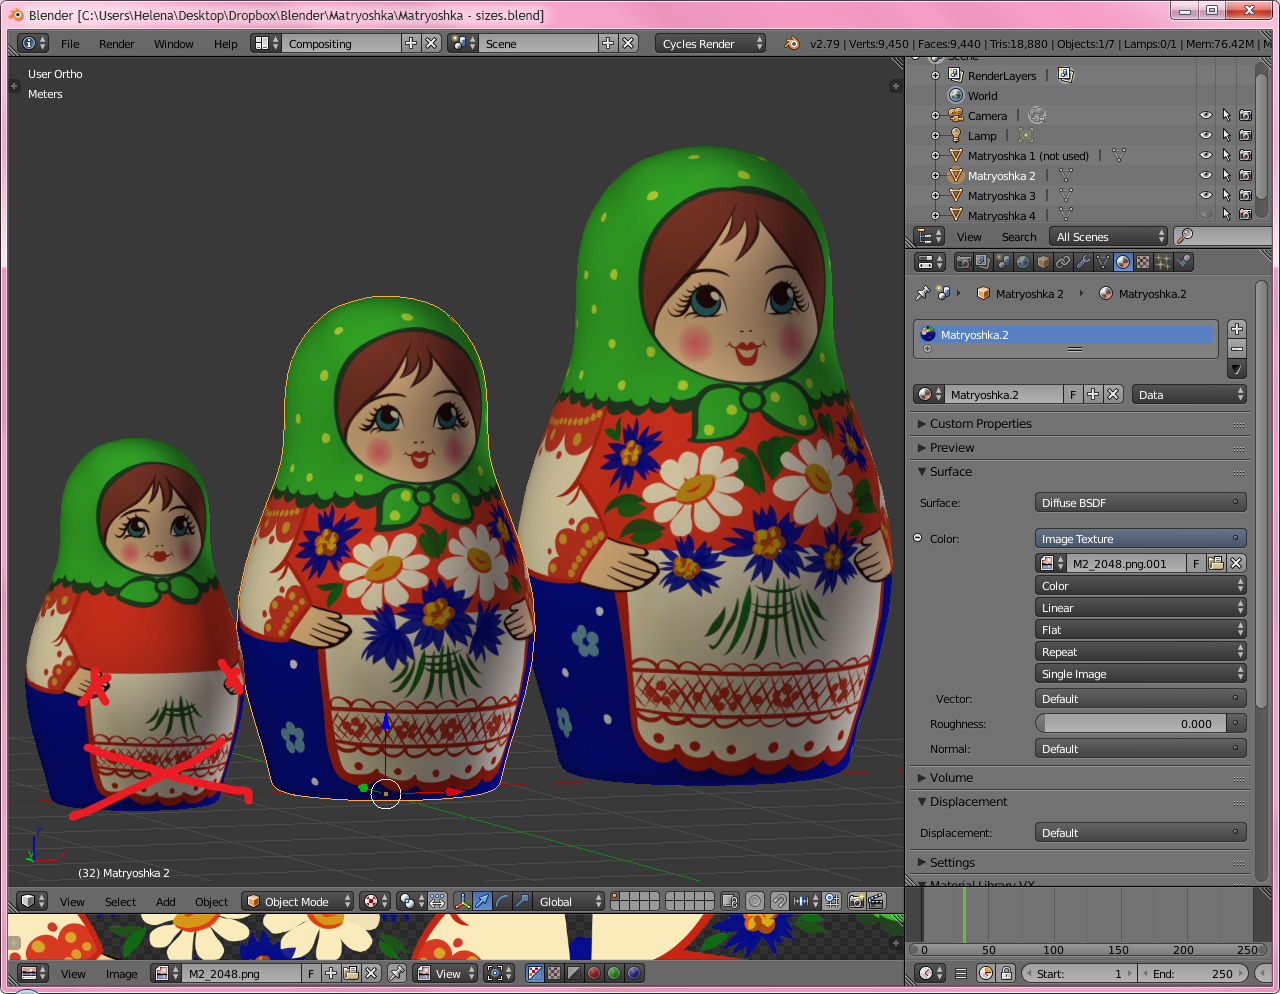Open the Diffuse BSDF surface shader dropdown
This screenshot has width=1280, height=994.
(x=1140, y=502)
